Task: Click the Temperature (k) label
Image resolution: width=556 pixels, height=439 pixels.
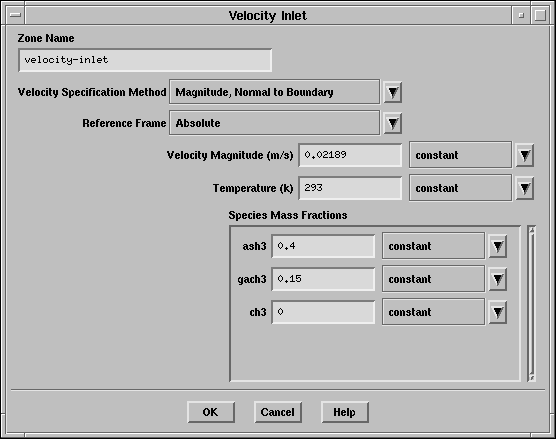Action: (253, 188)
